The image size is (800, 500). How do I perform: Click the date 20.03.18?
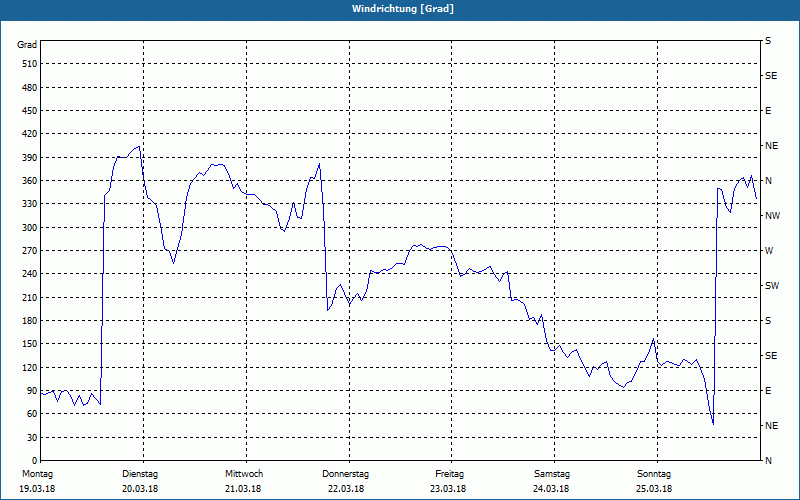(140, 489)
